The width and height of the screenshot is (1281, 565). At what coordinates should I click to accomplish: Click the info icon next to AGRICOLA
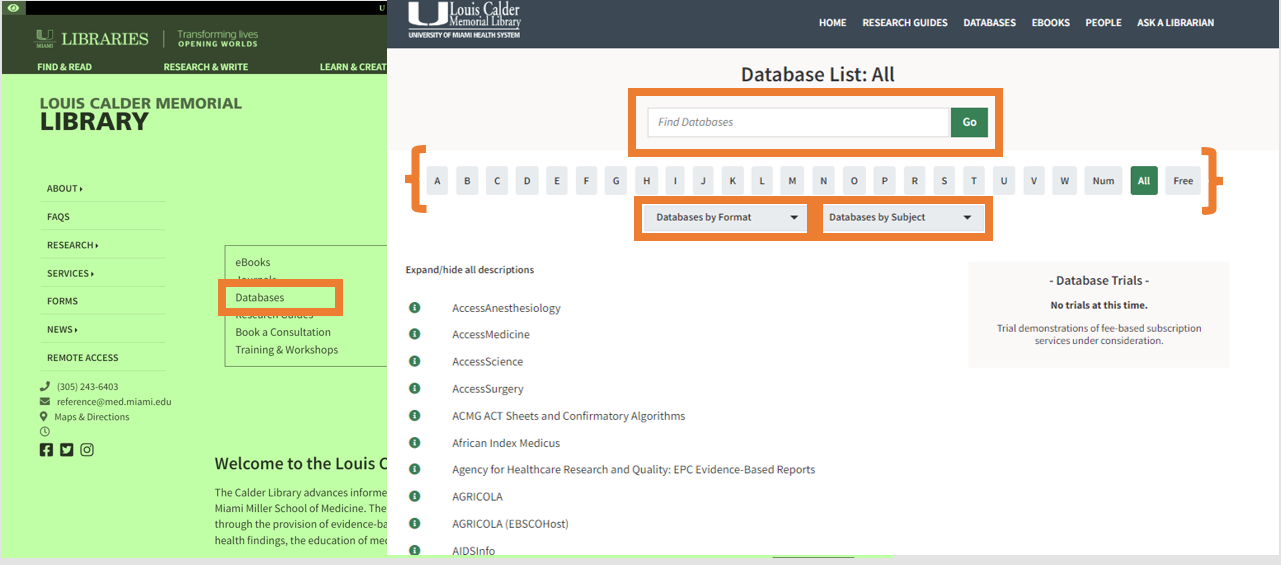pos(414,496)
